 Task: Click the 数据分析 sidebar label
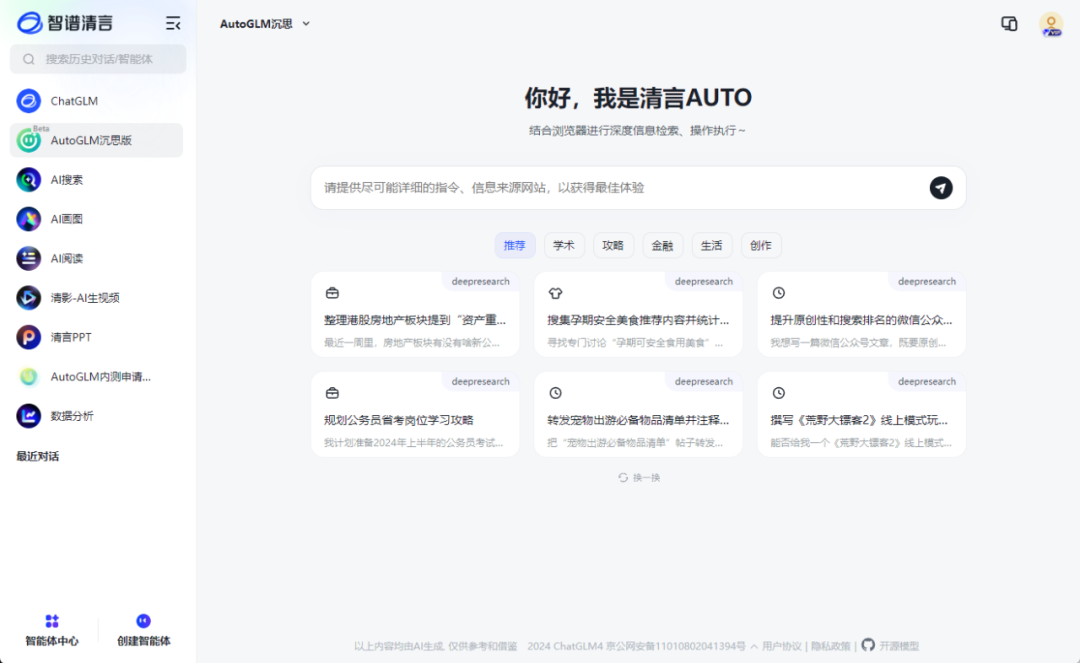(x=72, y=416)
